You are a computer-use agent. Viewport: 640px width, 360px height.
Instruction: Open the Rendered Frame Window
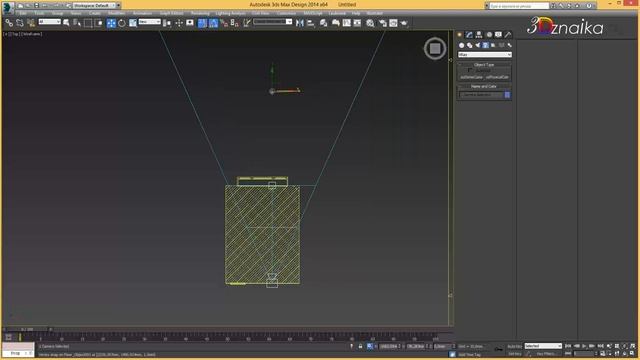pyautogui.click(x=393, y=23)
